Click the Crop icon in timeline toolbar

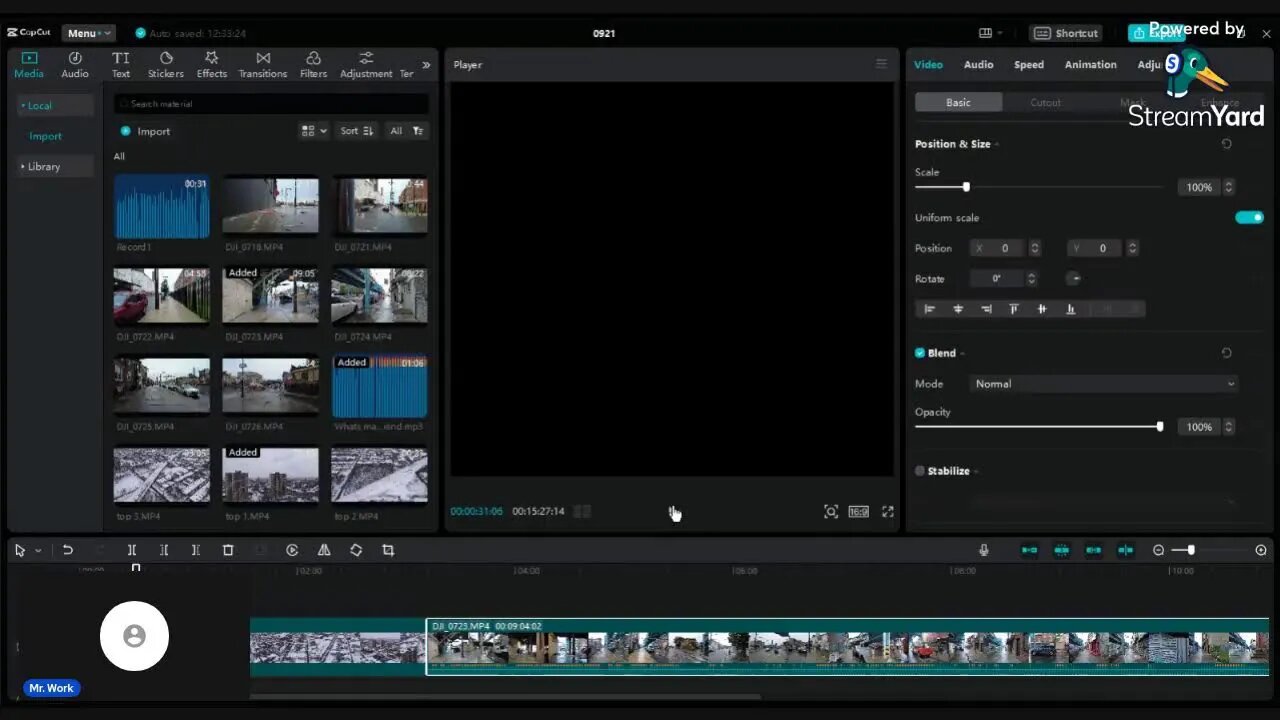click(x=388, y=550)
